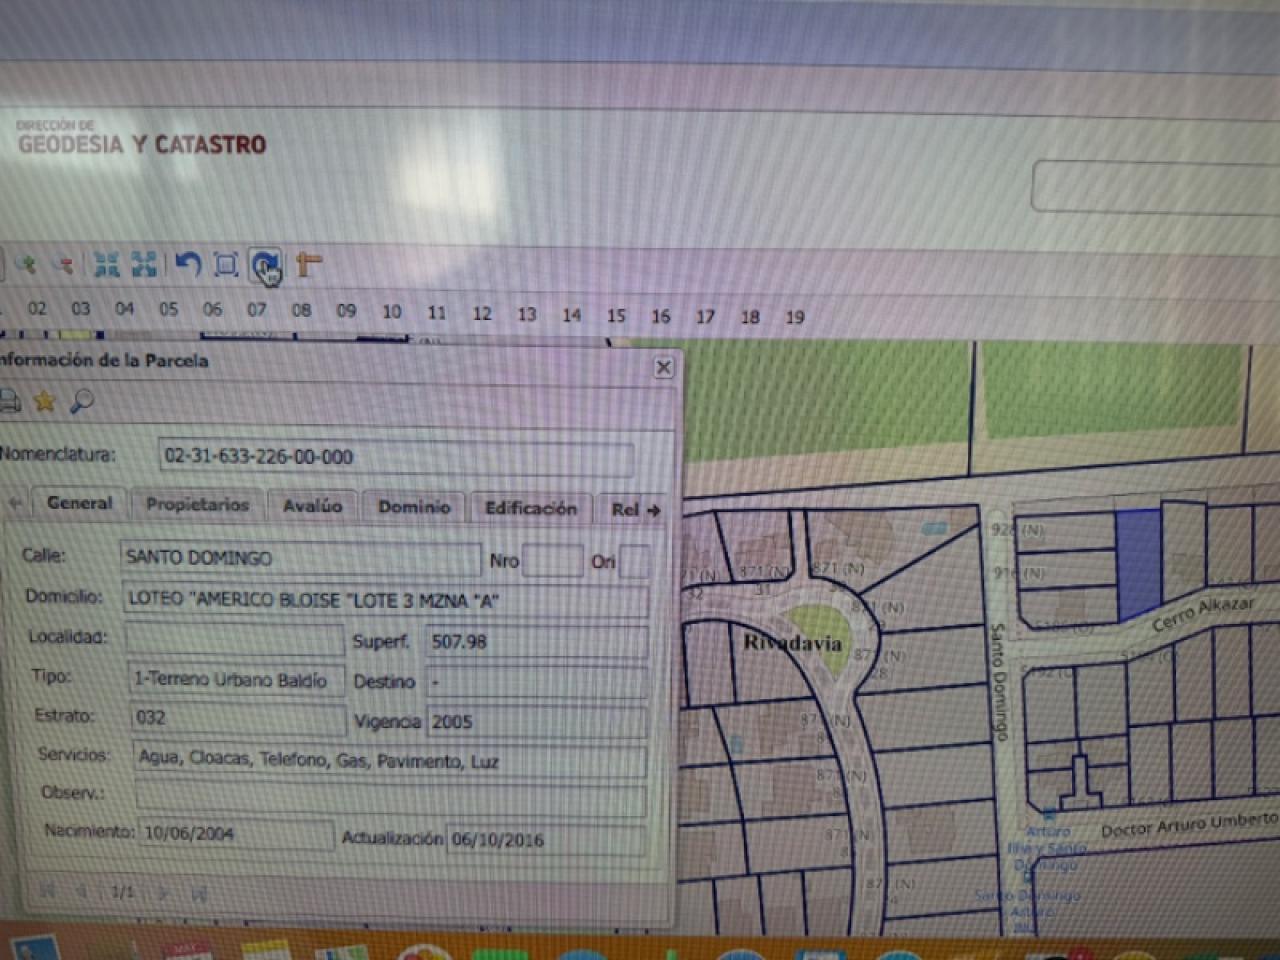Click the Vigencia field 2005
1280x960 pixels.
[537, 721]
